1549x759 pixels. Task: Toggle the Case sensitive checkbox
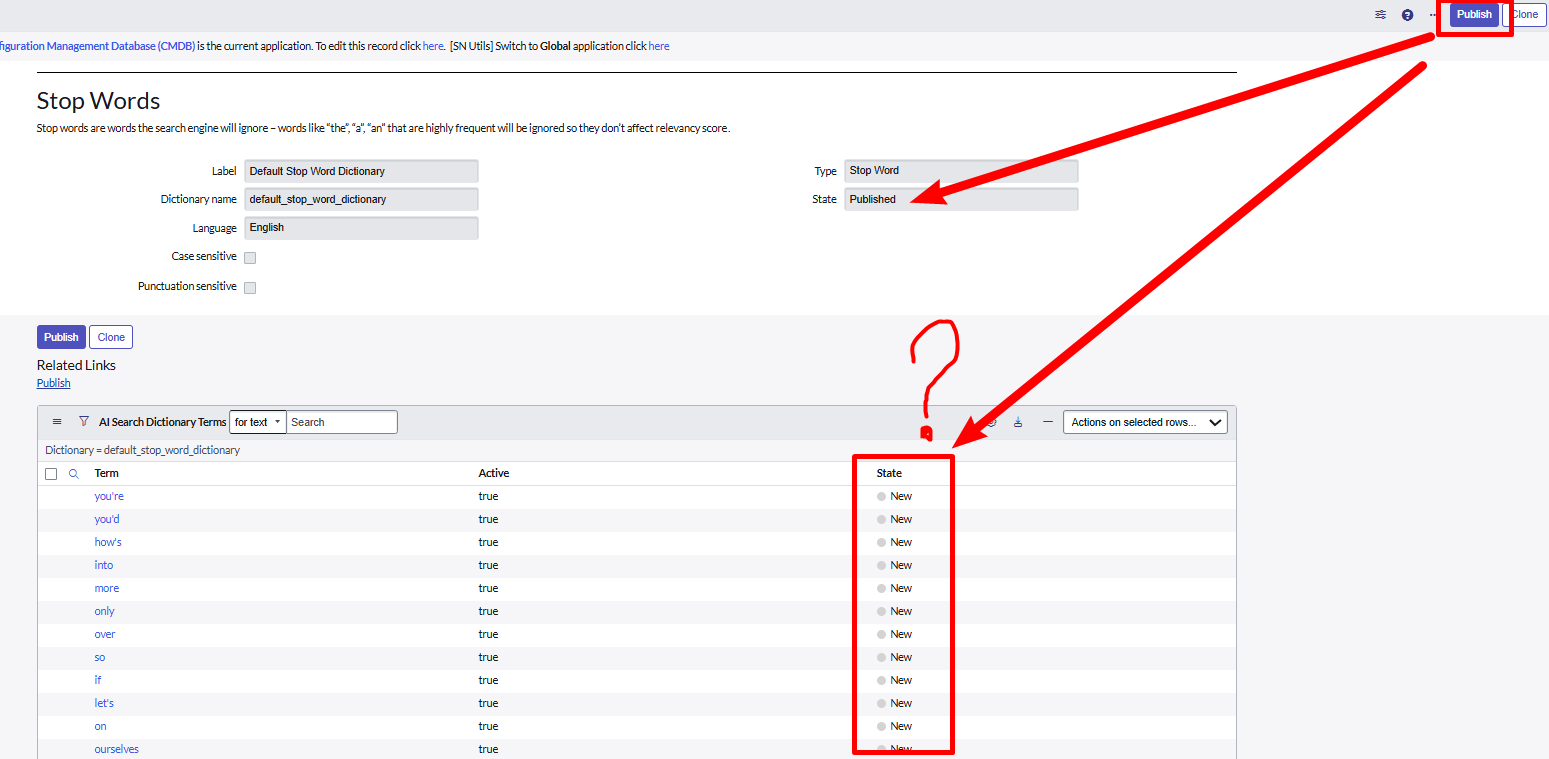click(x=250, y=258)
